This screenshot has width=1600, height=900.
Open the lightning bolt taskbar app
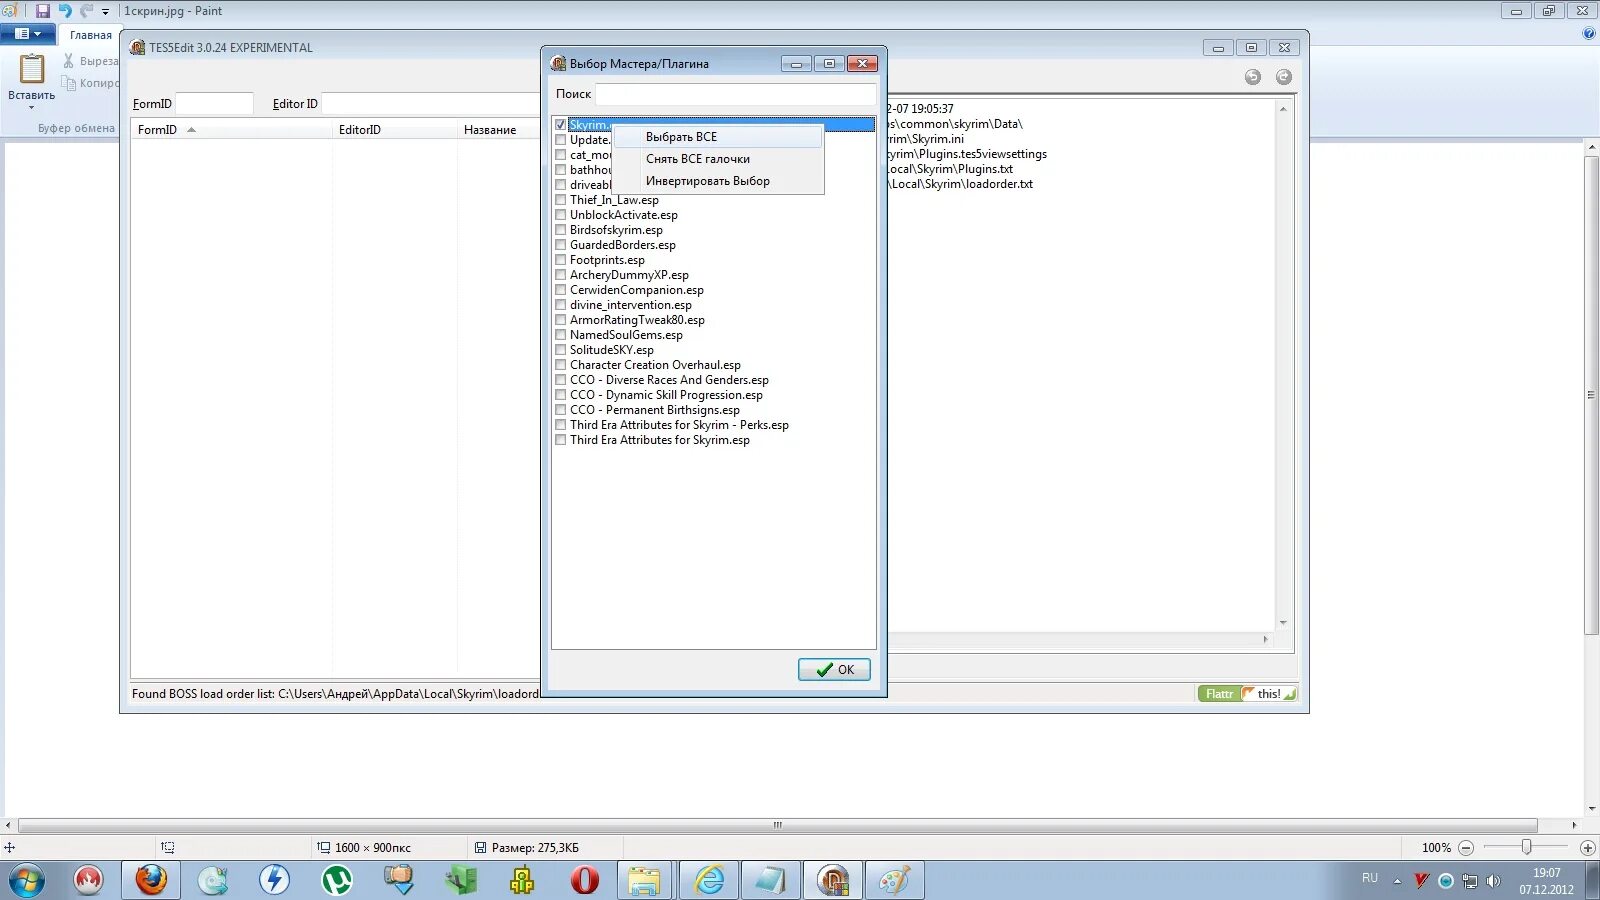(274, 880)
